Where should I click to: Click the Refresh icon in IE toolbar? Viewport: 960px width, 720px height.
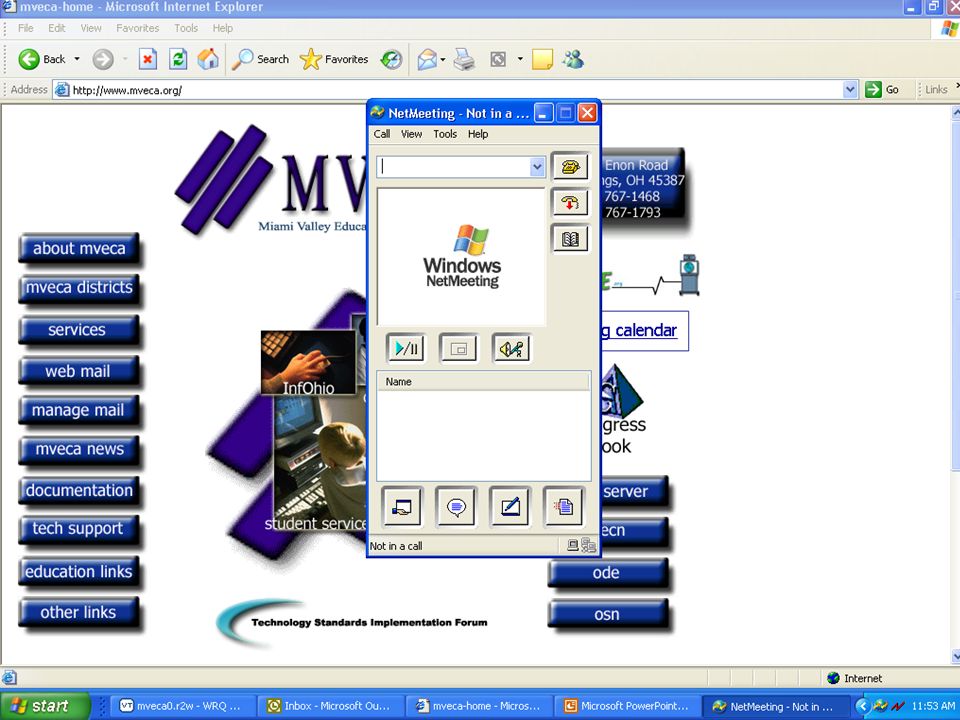178,59
